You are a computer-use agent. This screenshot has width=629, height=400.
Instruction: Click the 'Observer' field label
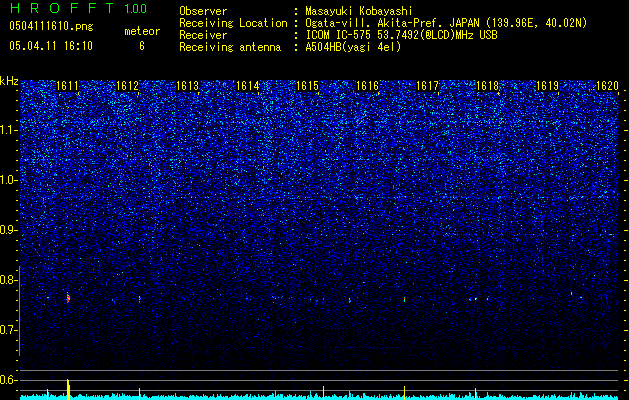203,11
